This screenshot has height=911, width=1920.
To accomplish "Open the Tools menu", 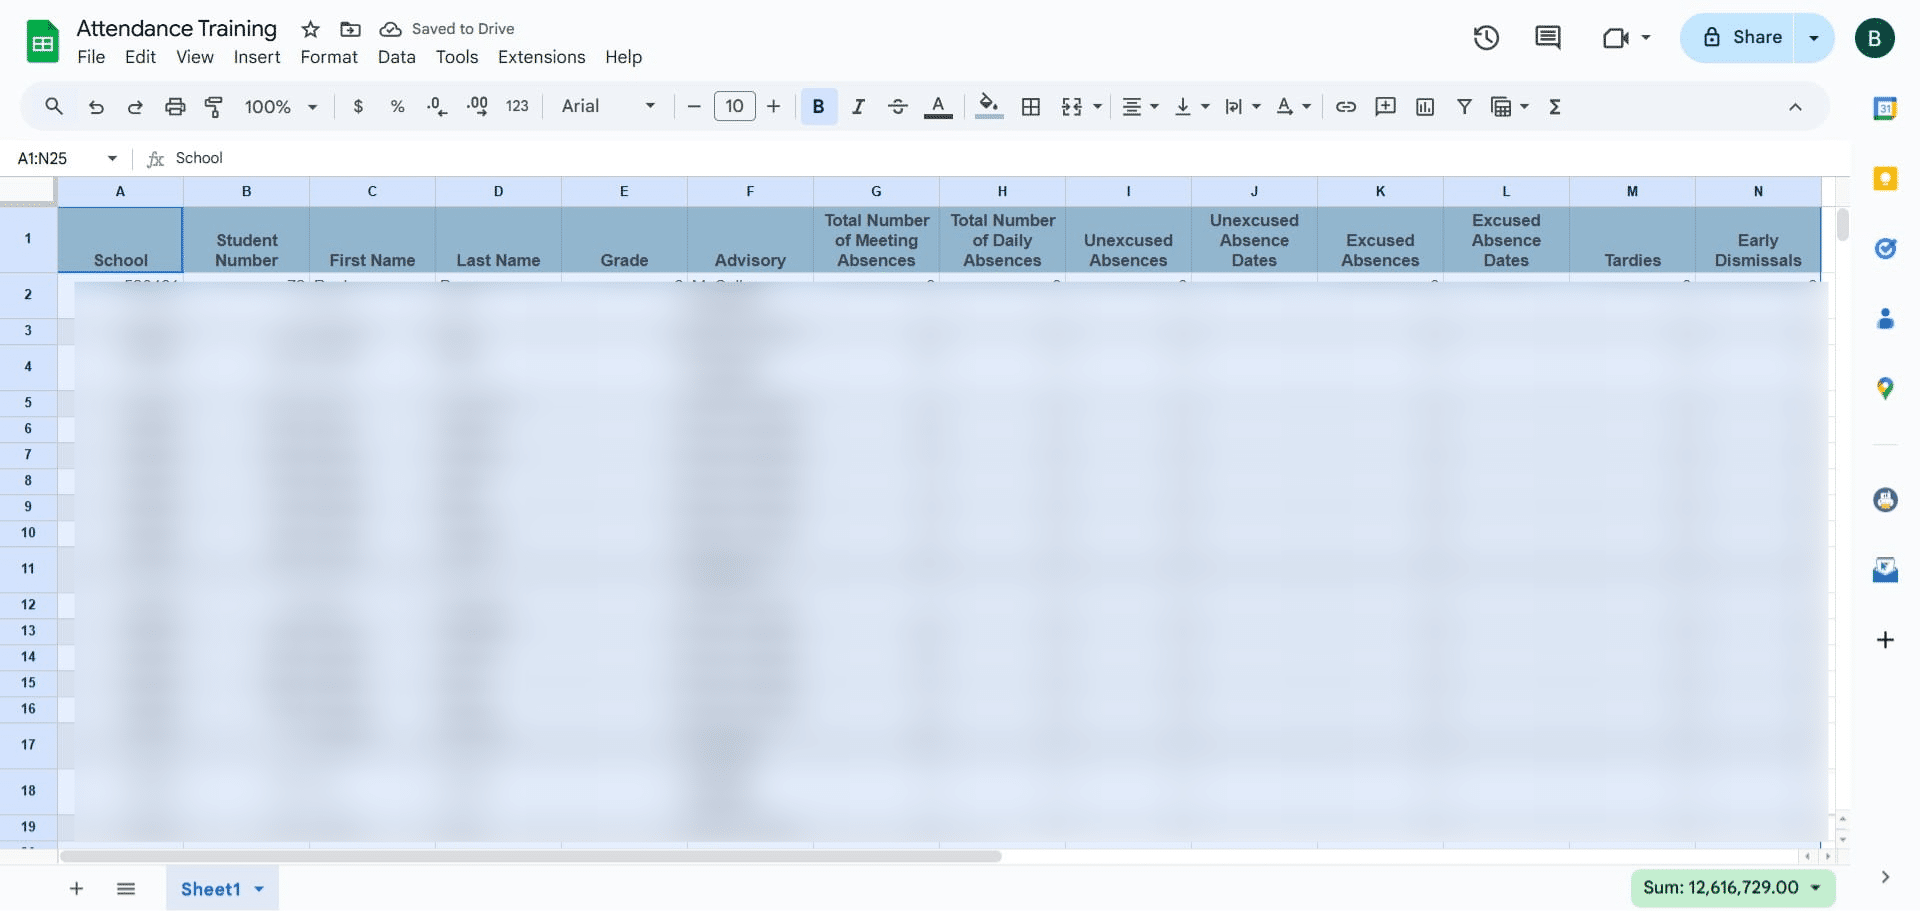I will [457, 57].
